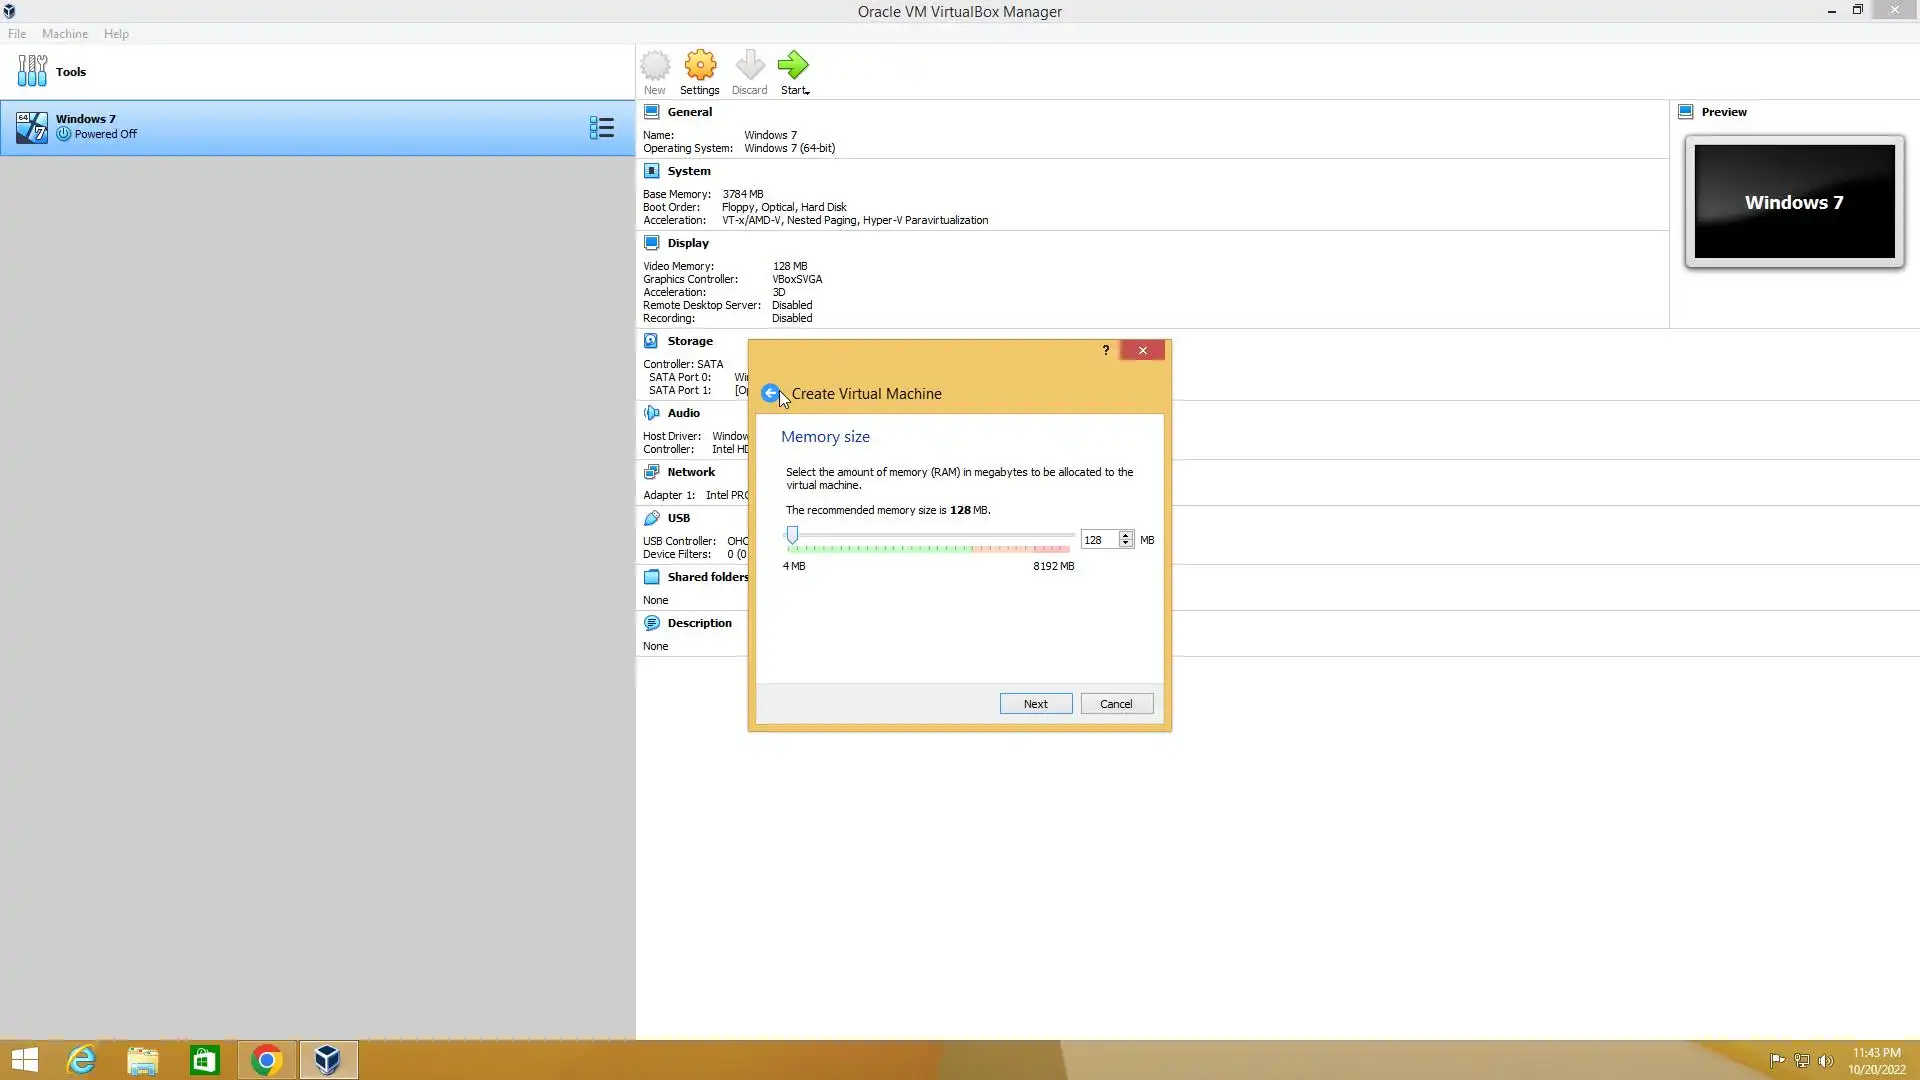The height and width of the screenshot is (1080, 1920).
Task: Click the USB section icon
Action: [651, 518]
